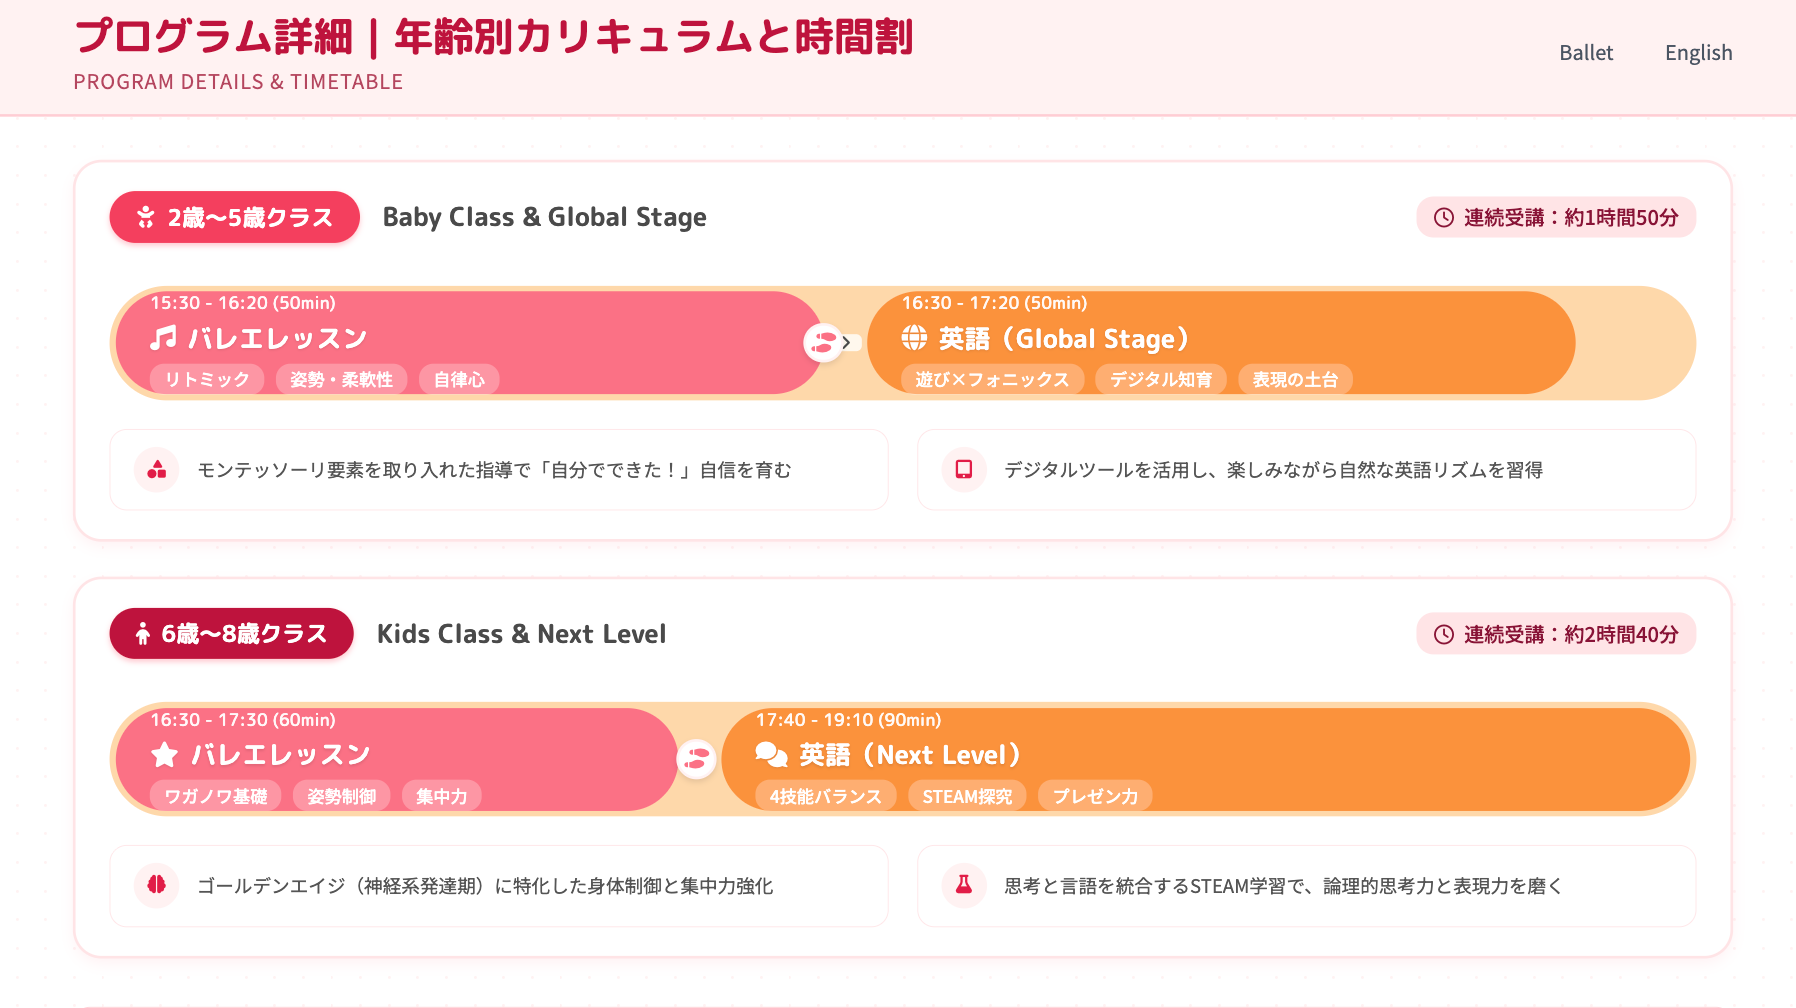Click the chat bubbles icon beside Next Level
Viewport: 1796px width, 1008px height.
tap(771, 755)
